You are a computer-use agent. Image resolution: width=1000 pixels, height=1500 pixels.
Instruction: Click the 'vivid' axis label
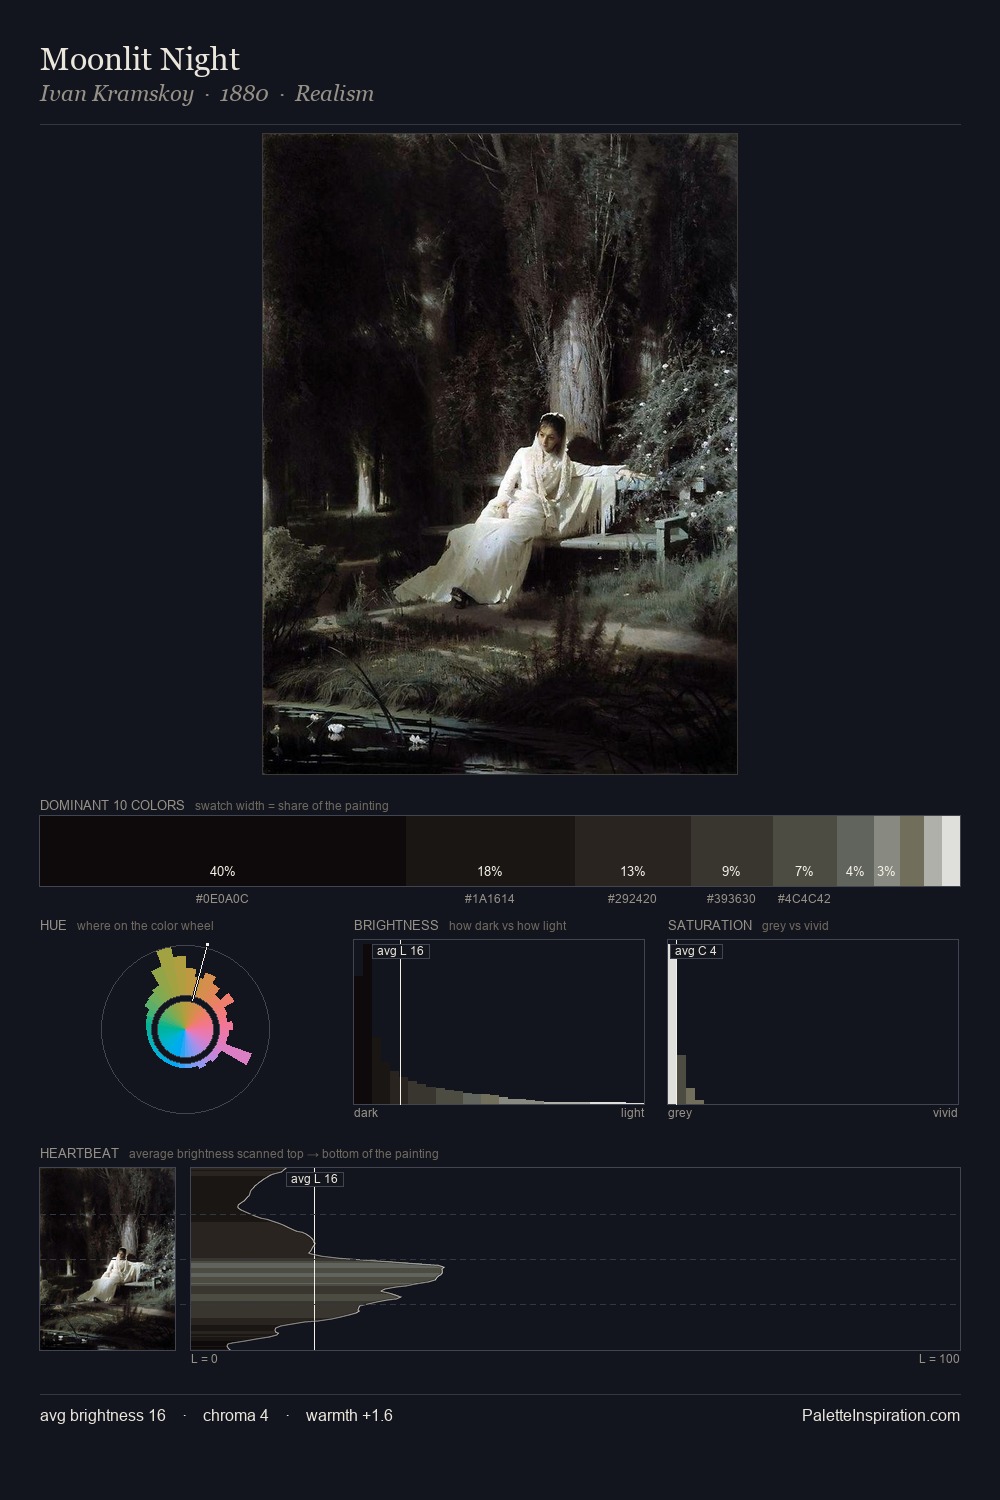pos(945,1113)
